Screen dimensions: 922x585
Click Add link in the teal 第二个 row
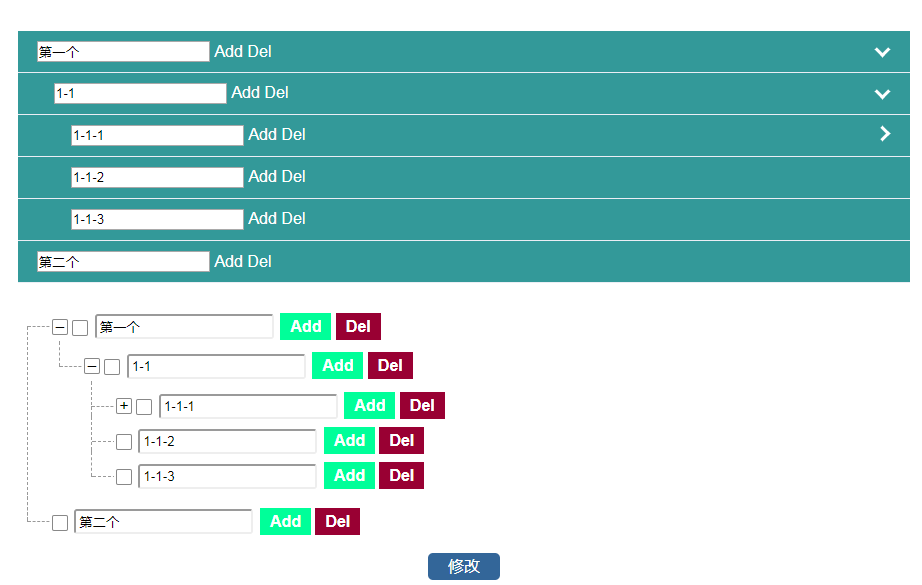(229, 262)
